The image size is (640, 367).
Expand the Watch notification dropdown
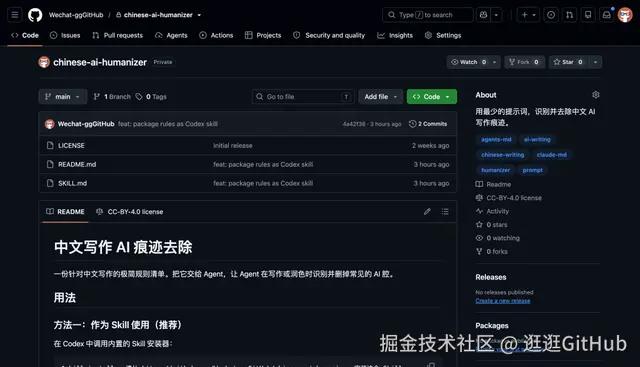(x=494, y=62)
